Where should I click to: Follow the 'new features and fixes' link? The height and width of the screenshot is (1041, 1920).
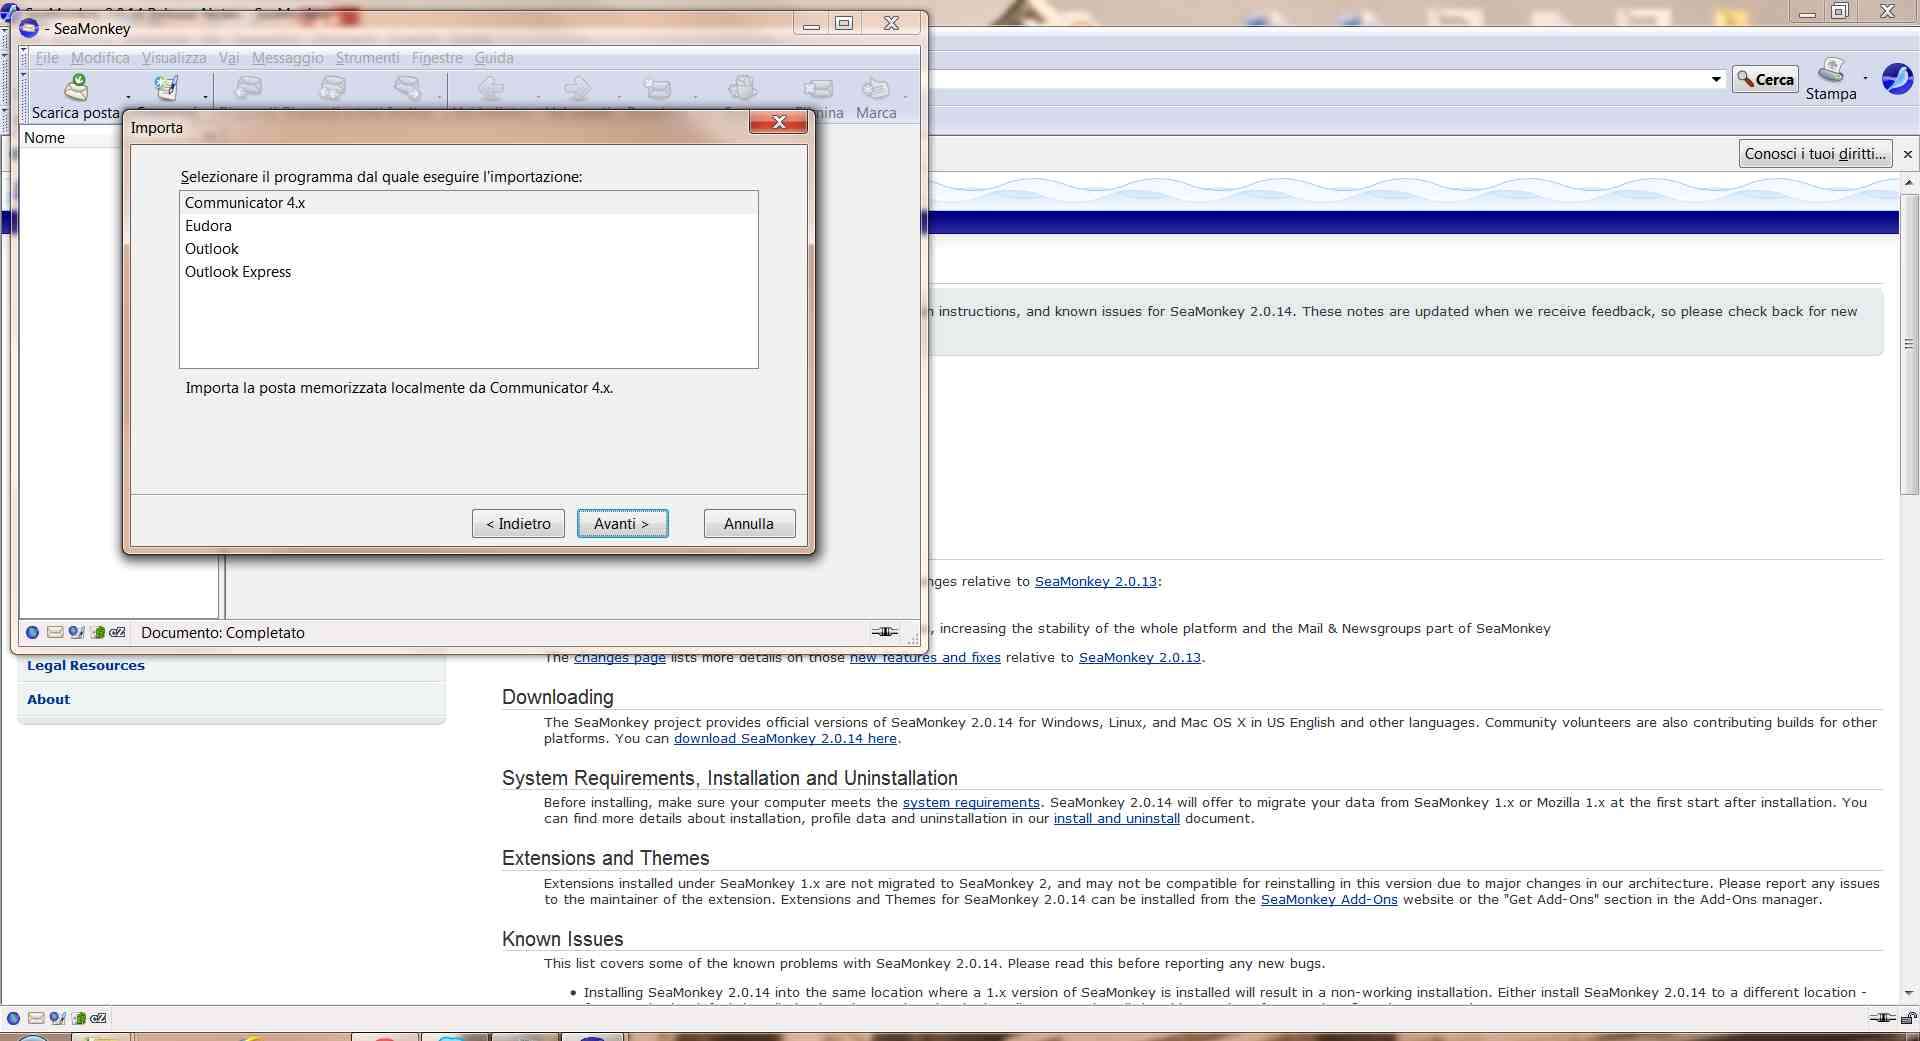925,658
